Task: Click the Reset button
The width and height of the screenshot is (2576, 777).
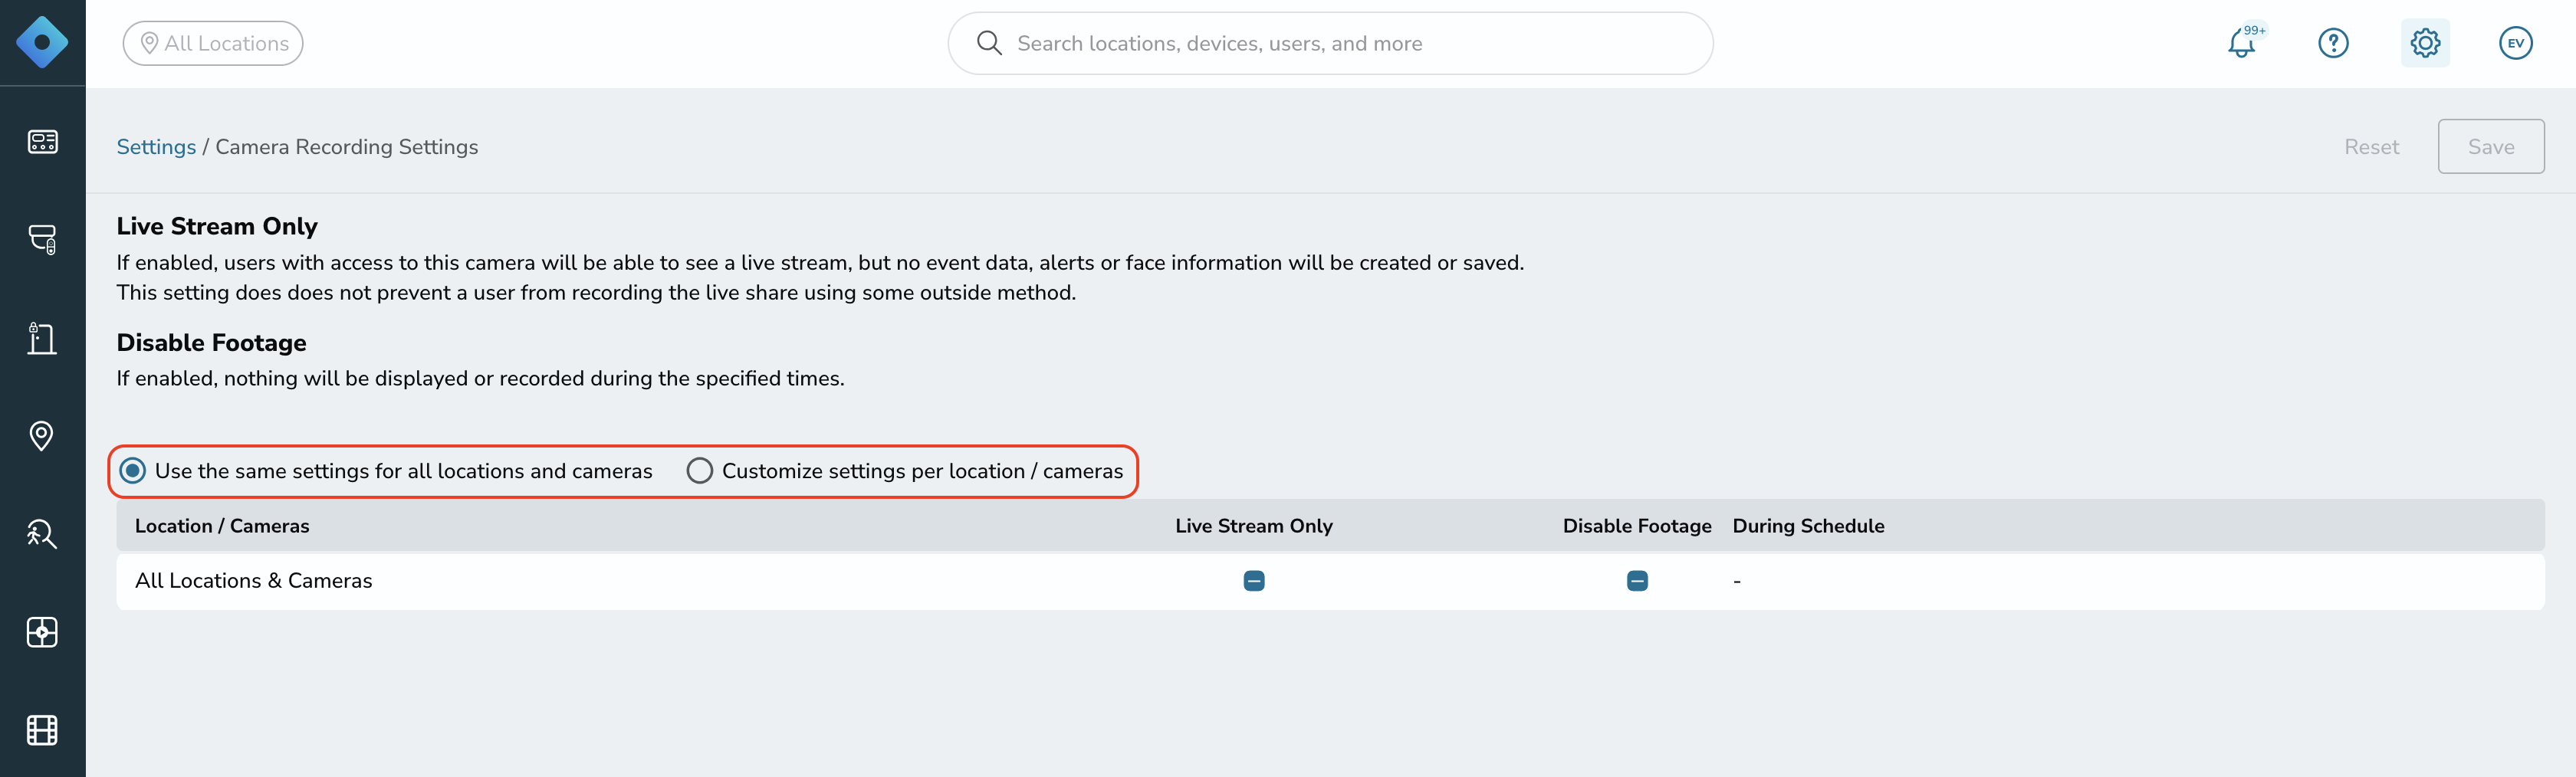Action: click(2371, 147)
